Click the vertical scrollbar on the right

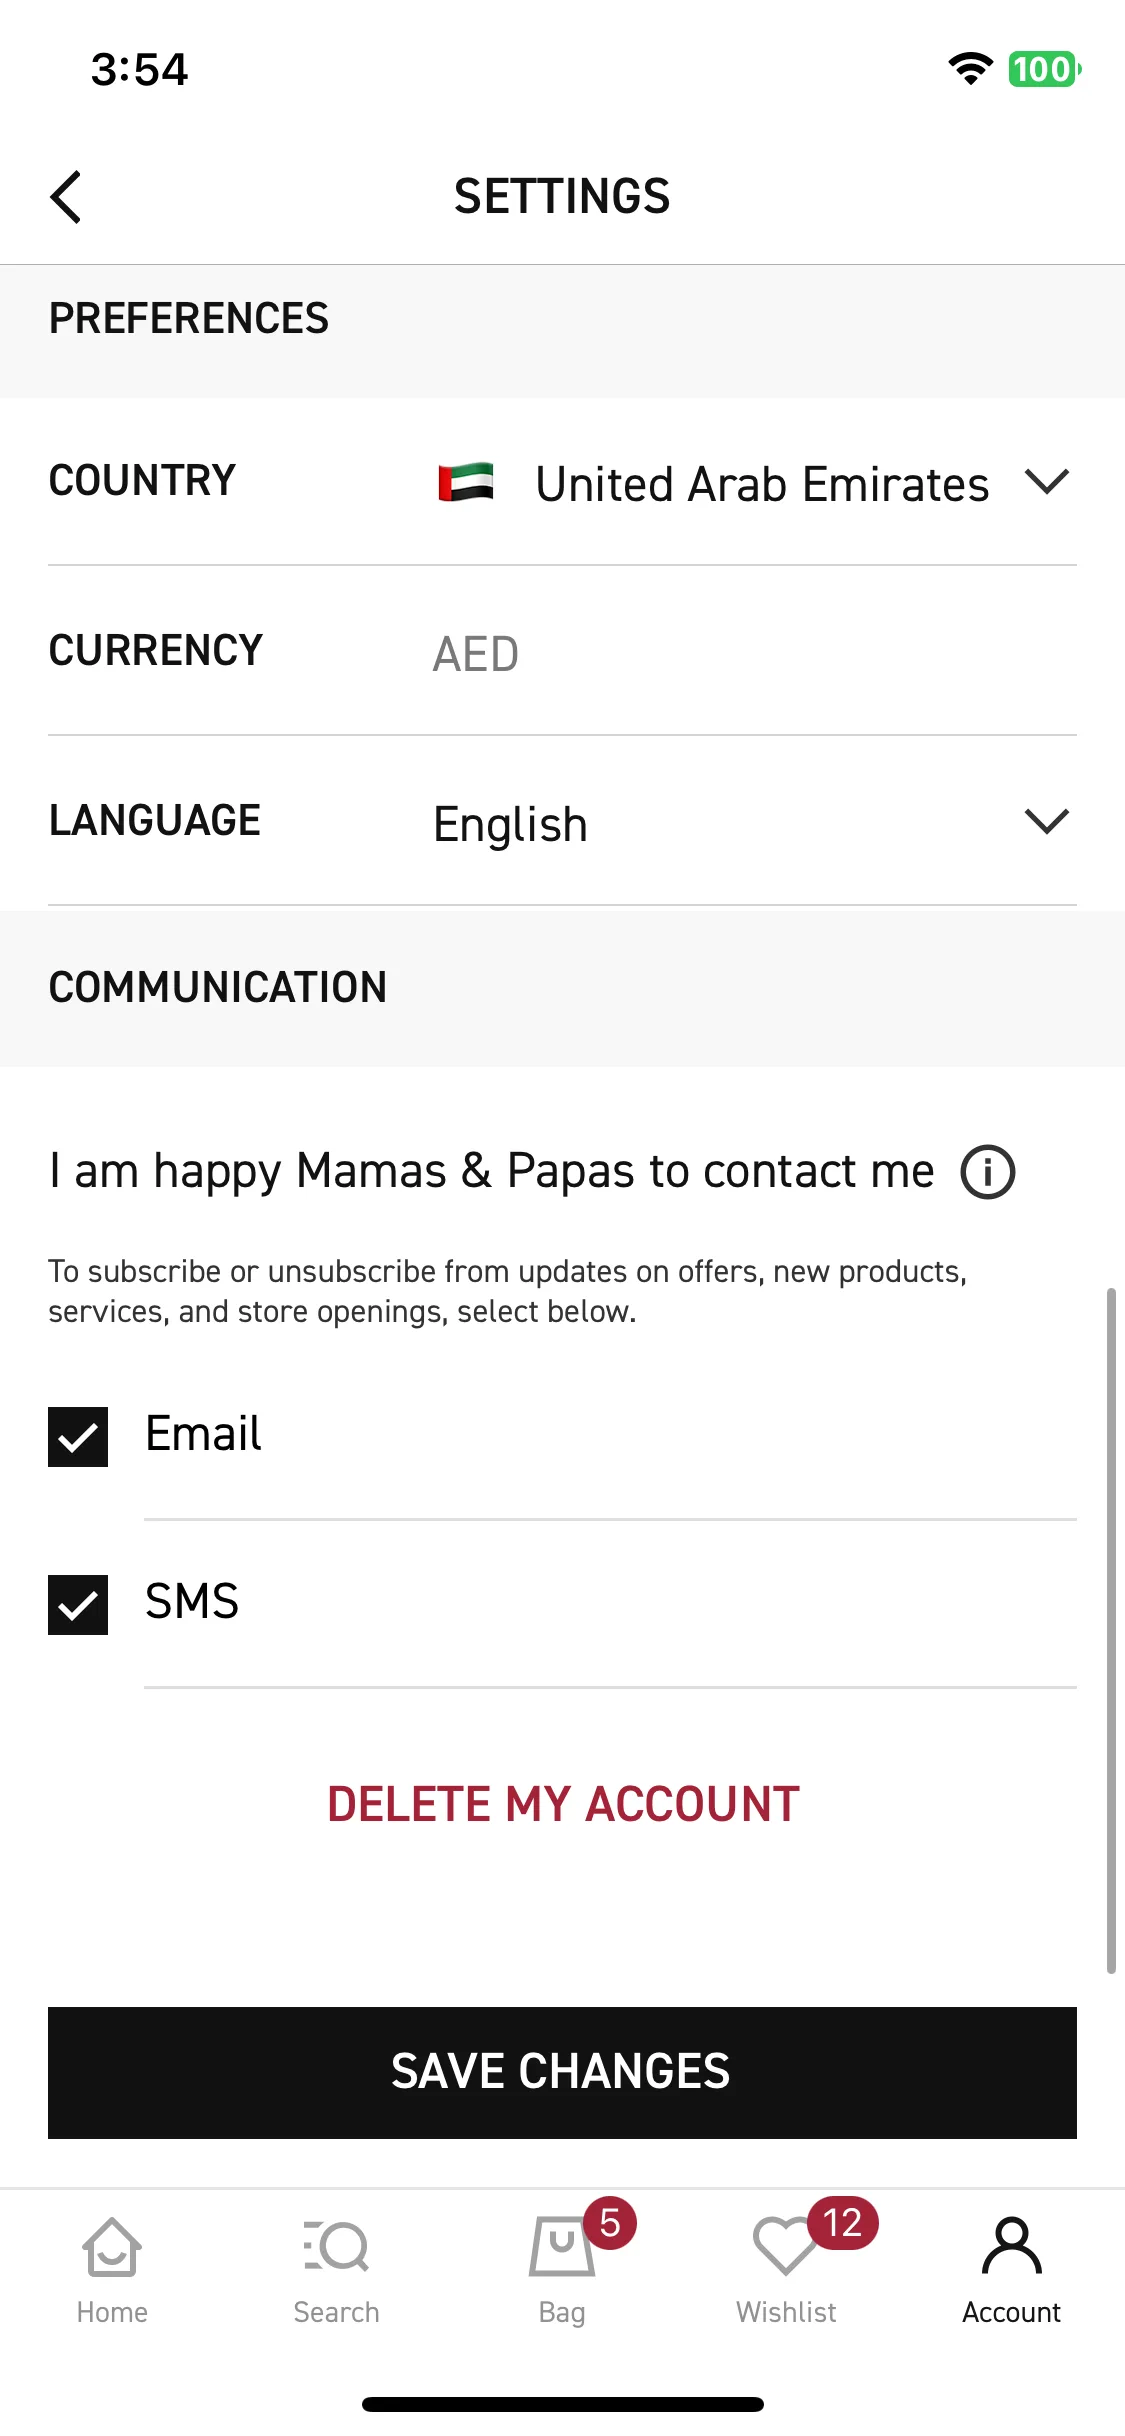[1111, 1631]
